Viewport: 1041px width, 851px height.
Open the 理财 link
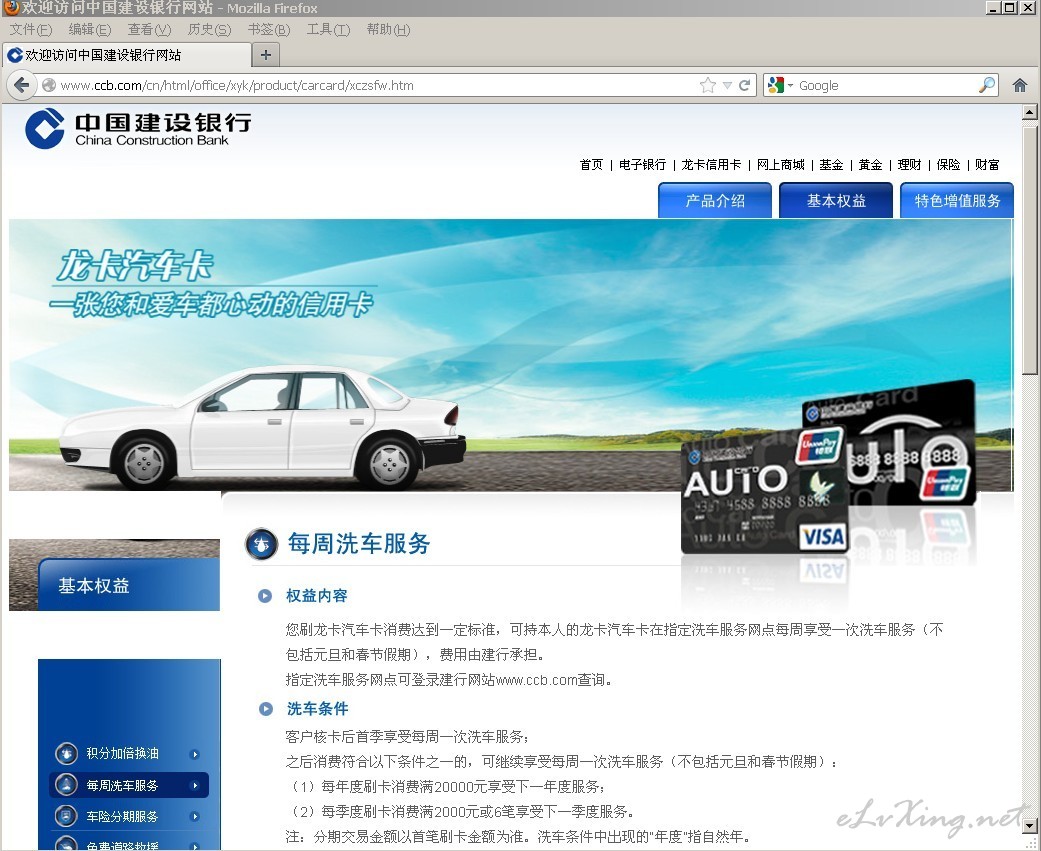click(909, 165)
